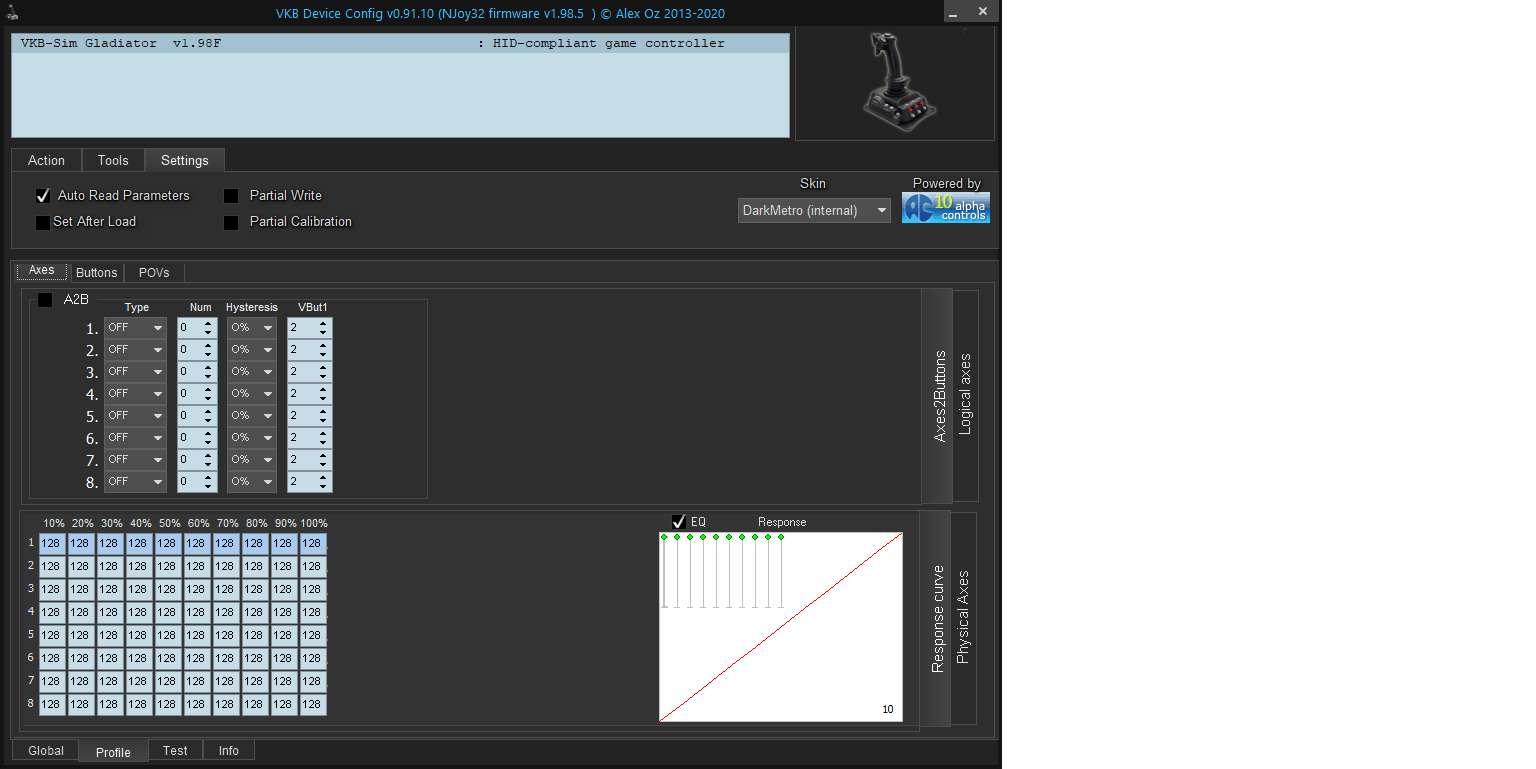Open Type dropdown for A2B row 4
This screenshot has width=1536, height=769.
[135, 394]
